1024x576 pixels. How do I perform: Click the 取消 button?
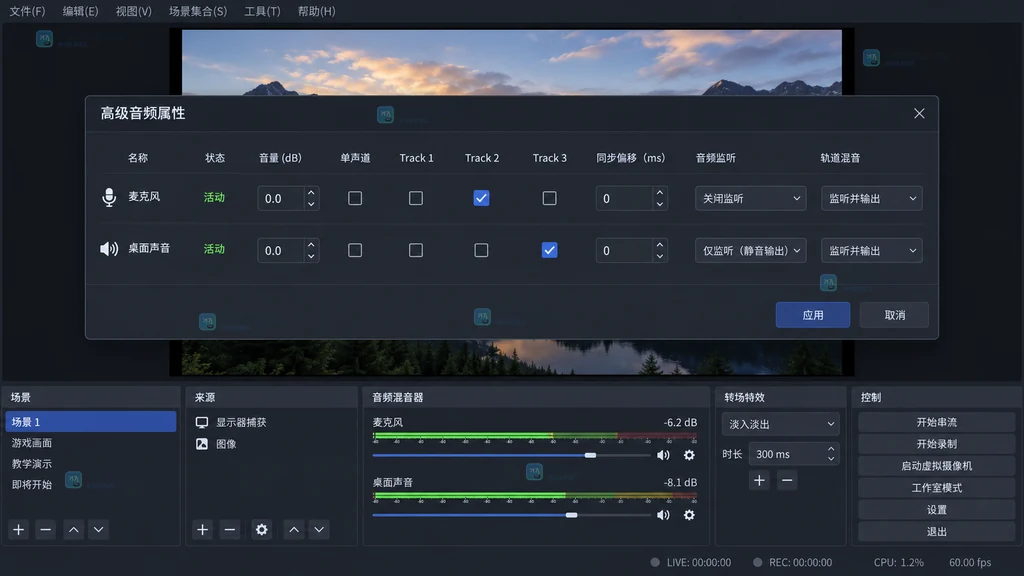[x=895, y=315]
